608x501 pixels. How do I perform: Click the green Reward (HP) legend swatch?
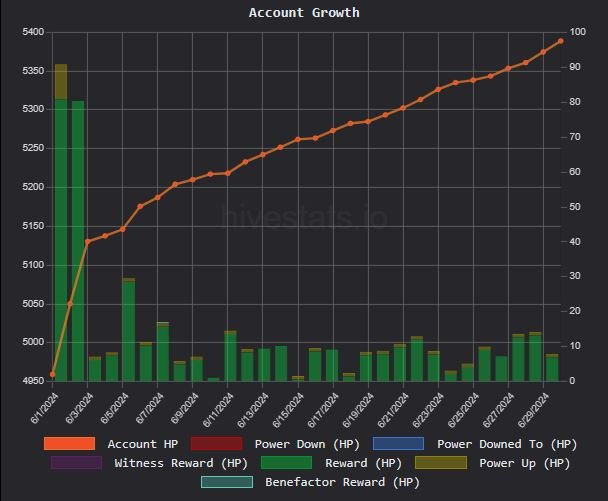pos(286,463)
